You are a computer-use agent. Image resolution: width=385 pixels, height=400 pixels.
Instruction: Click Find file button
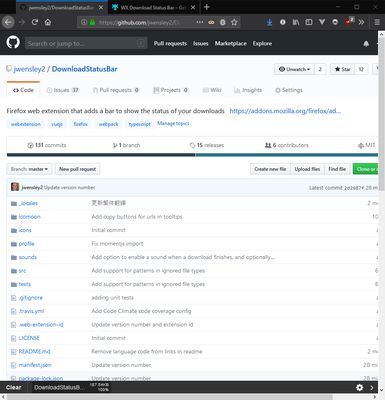[x=337, y=169]
